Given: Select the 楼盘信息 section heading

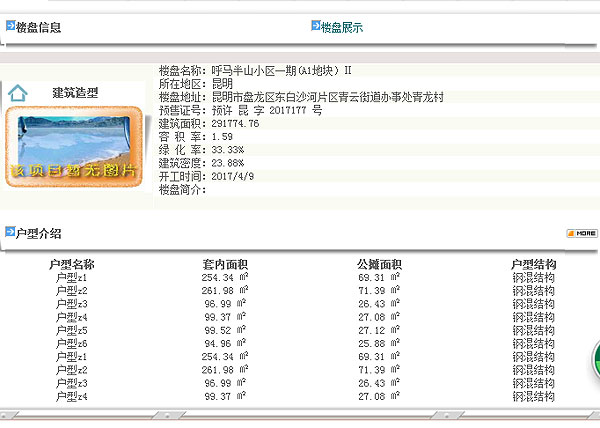Looking at the screenshot, I should click(x=38, y=27).
